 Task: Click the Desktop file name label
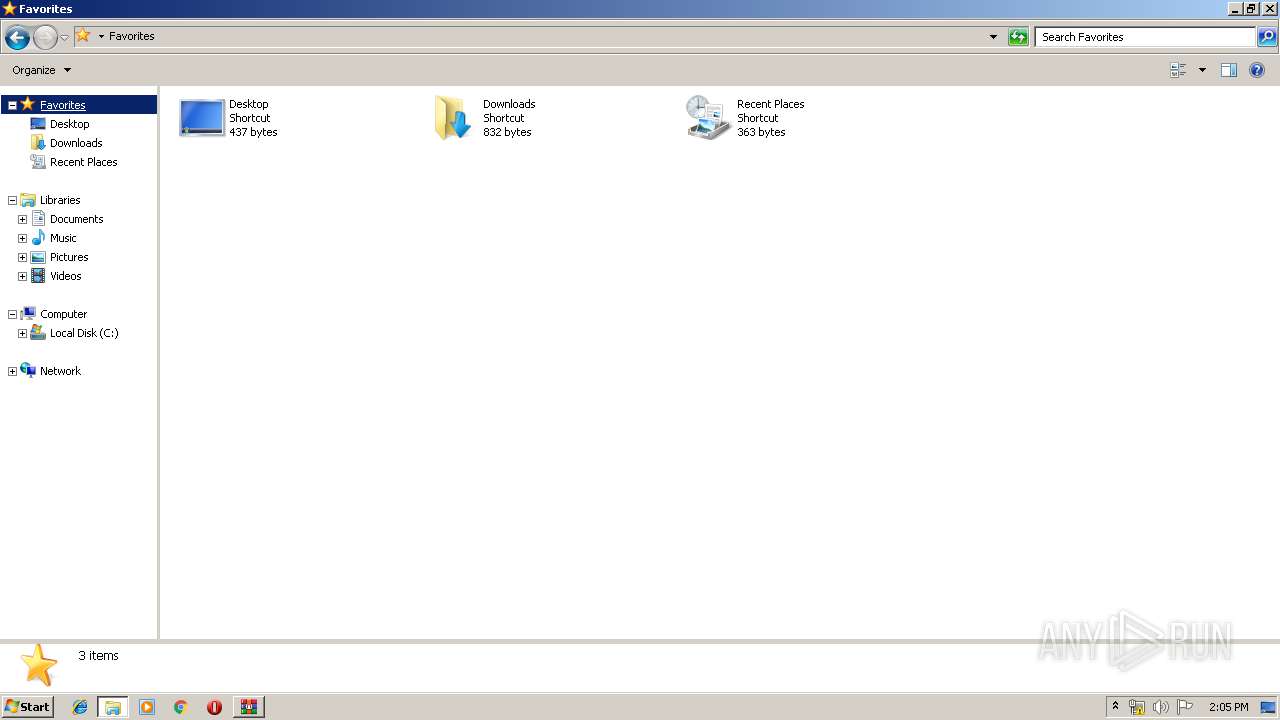click(248, 104)
